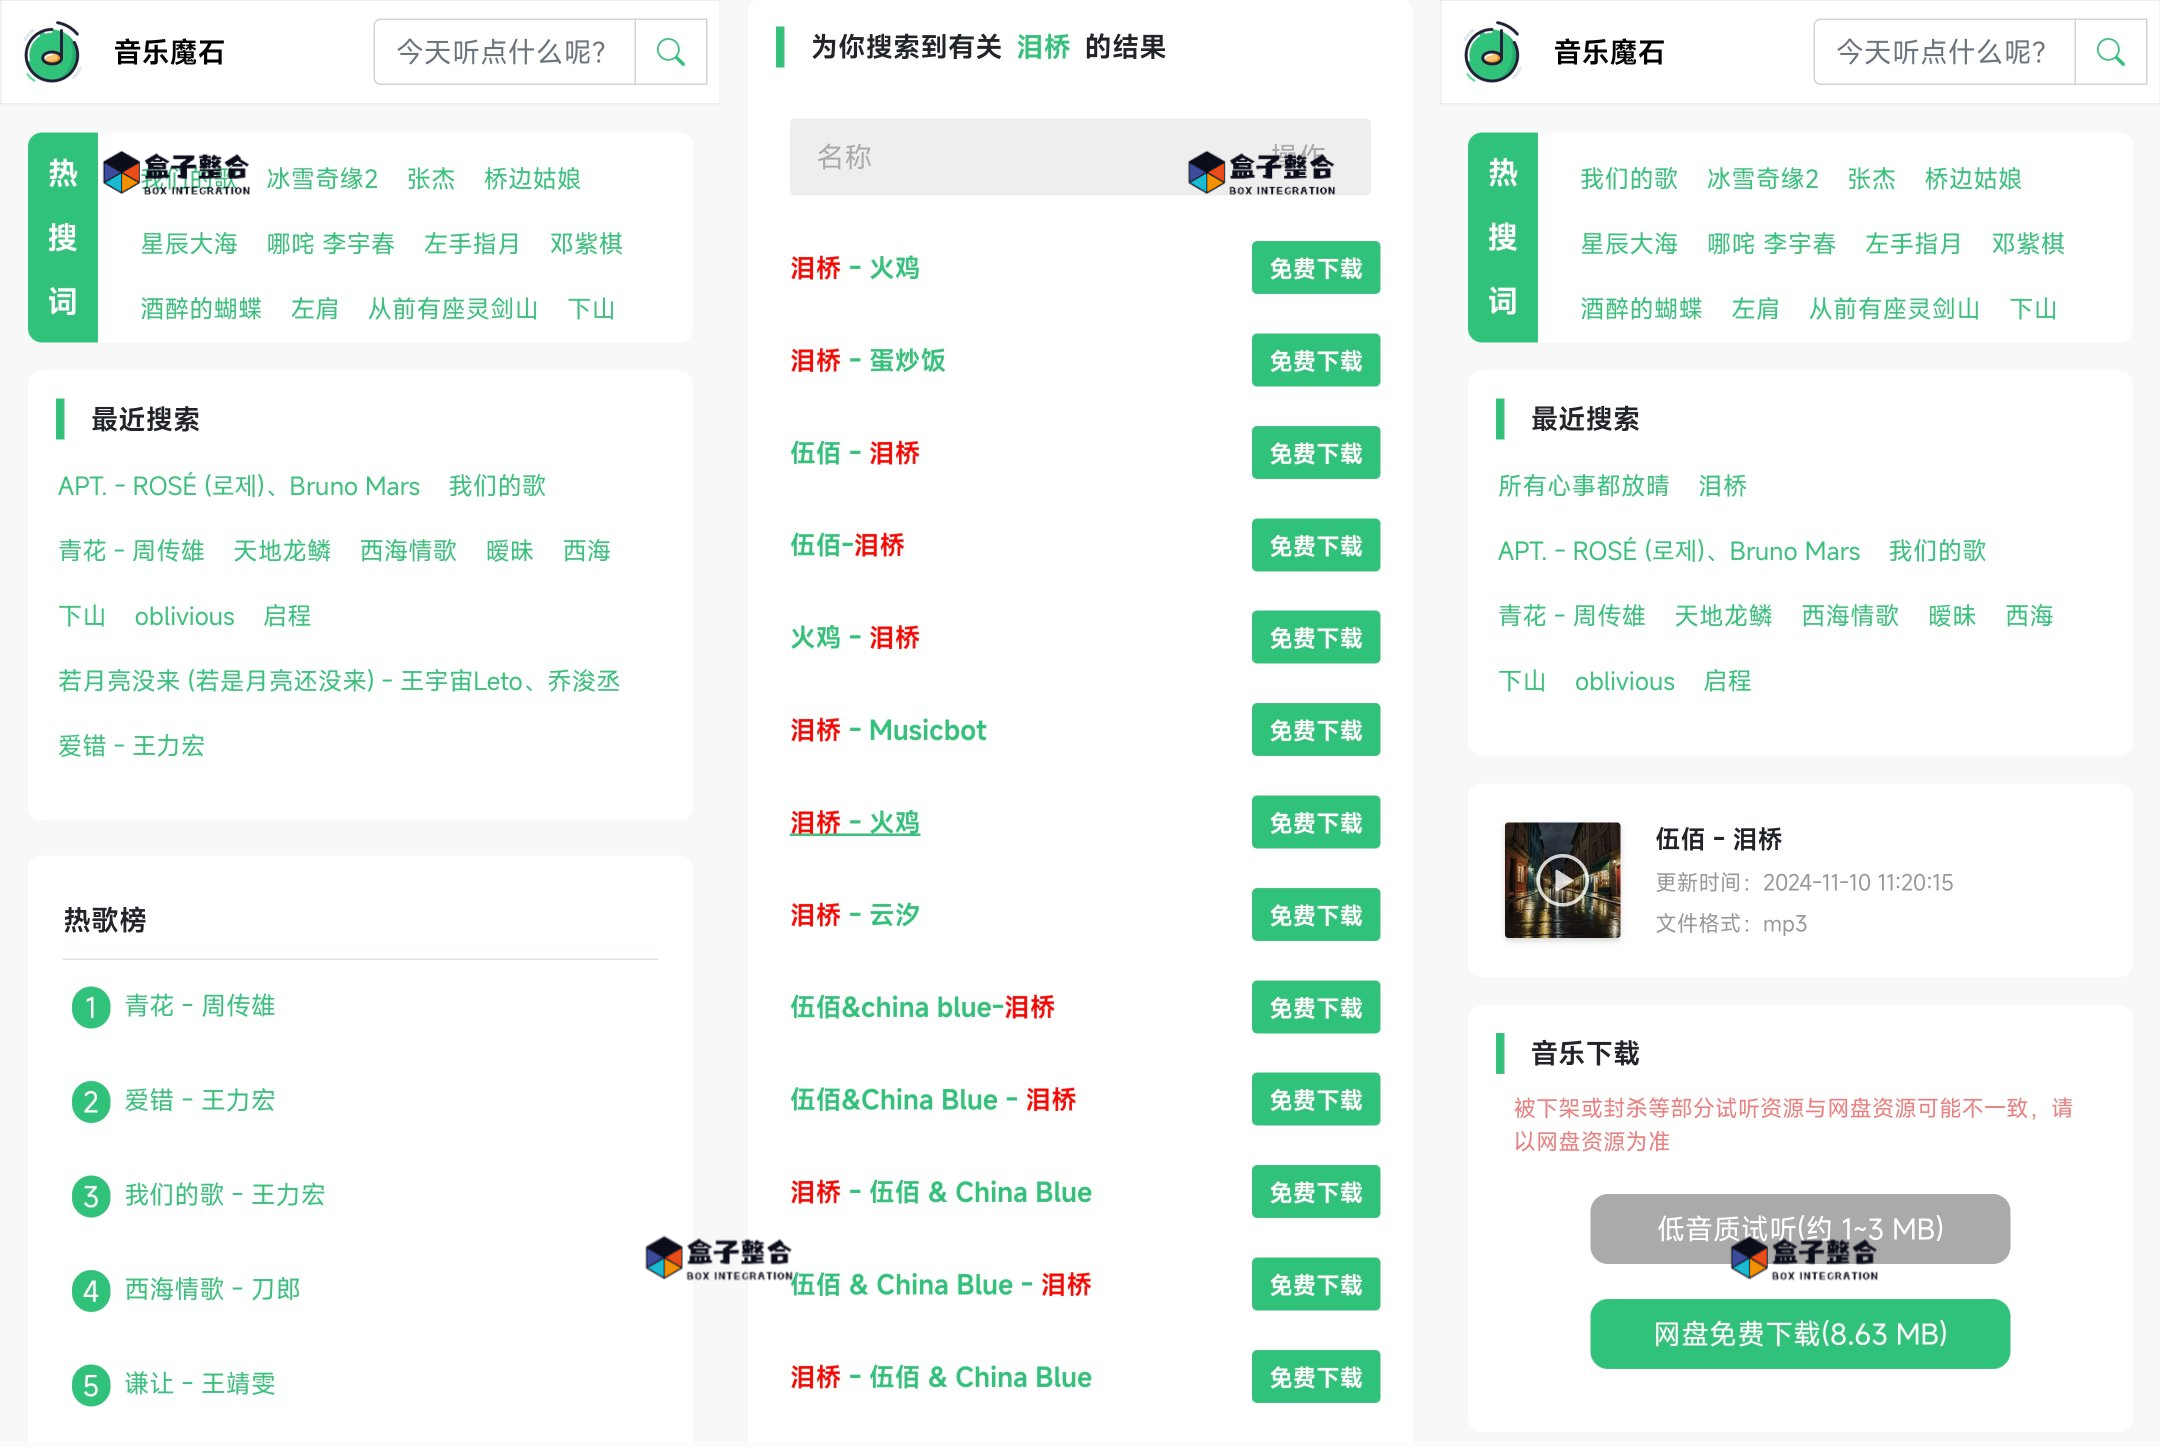Play the 伍佰 - 泪桥 album cover preview
The image size is (2160, 1447).
point(1562,880)
